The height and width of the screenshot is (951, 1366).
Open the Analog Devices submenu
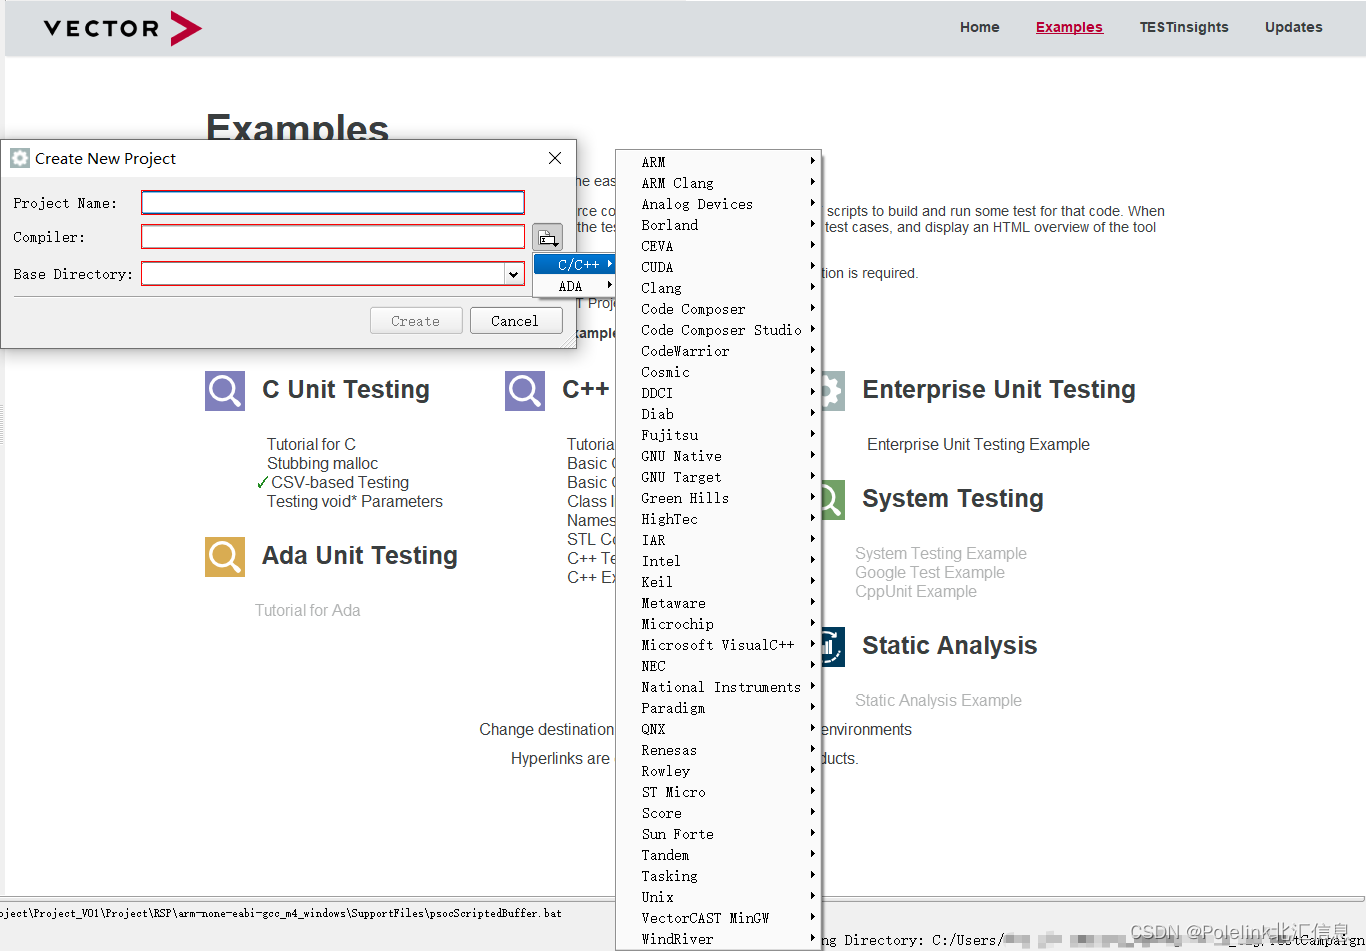pyautogui.click(x=718, y=204)
